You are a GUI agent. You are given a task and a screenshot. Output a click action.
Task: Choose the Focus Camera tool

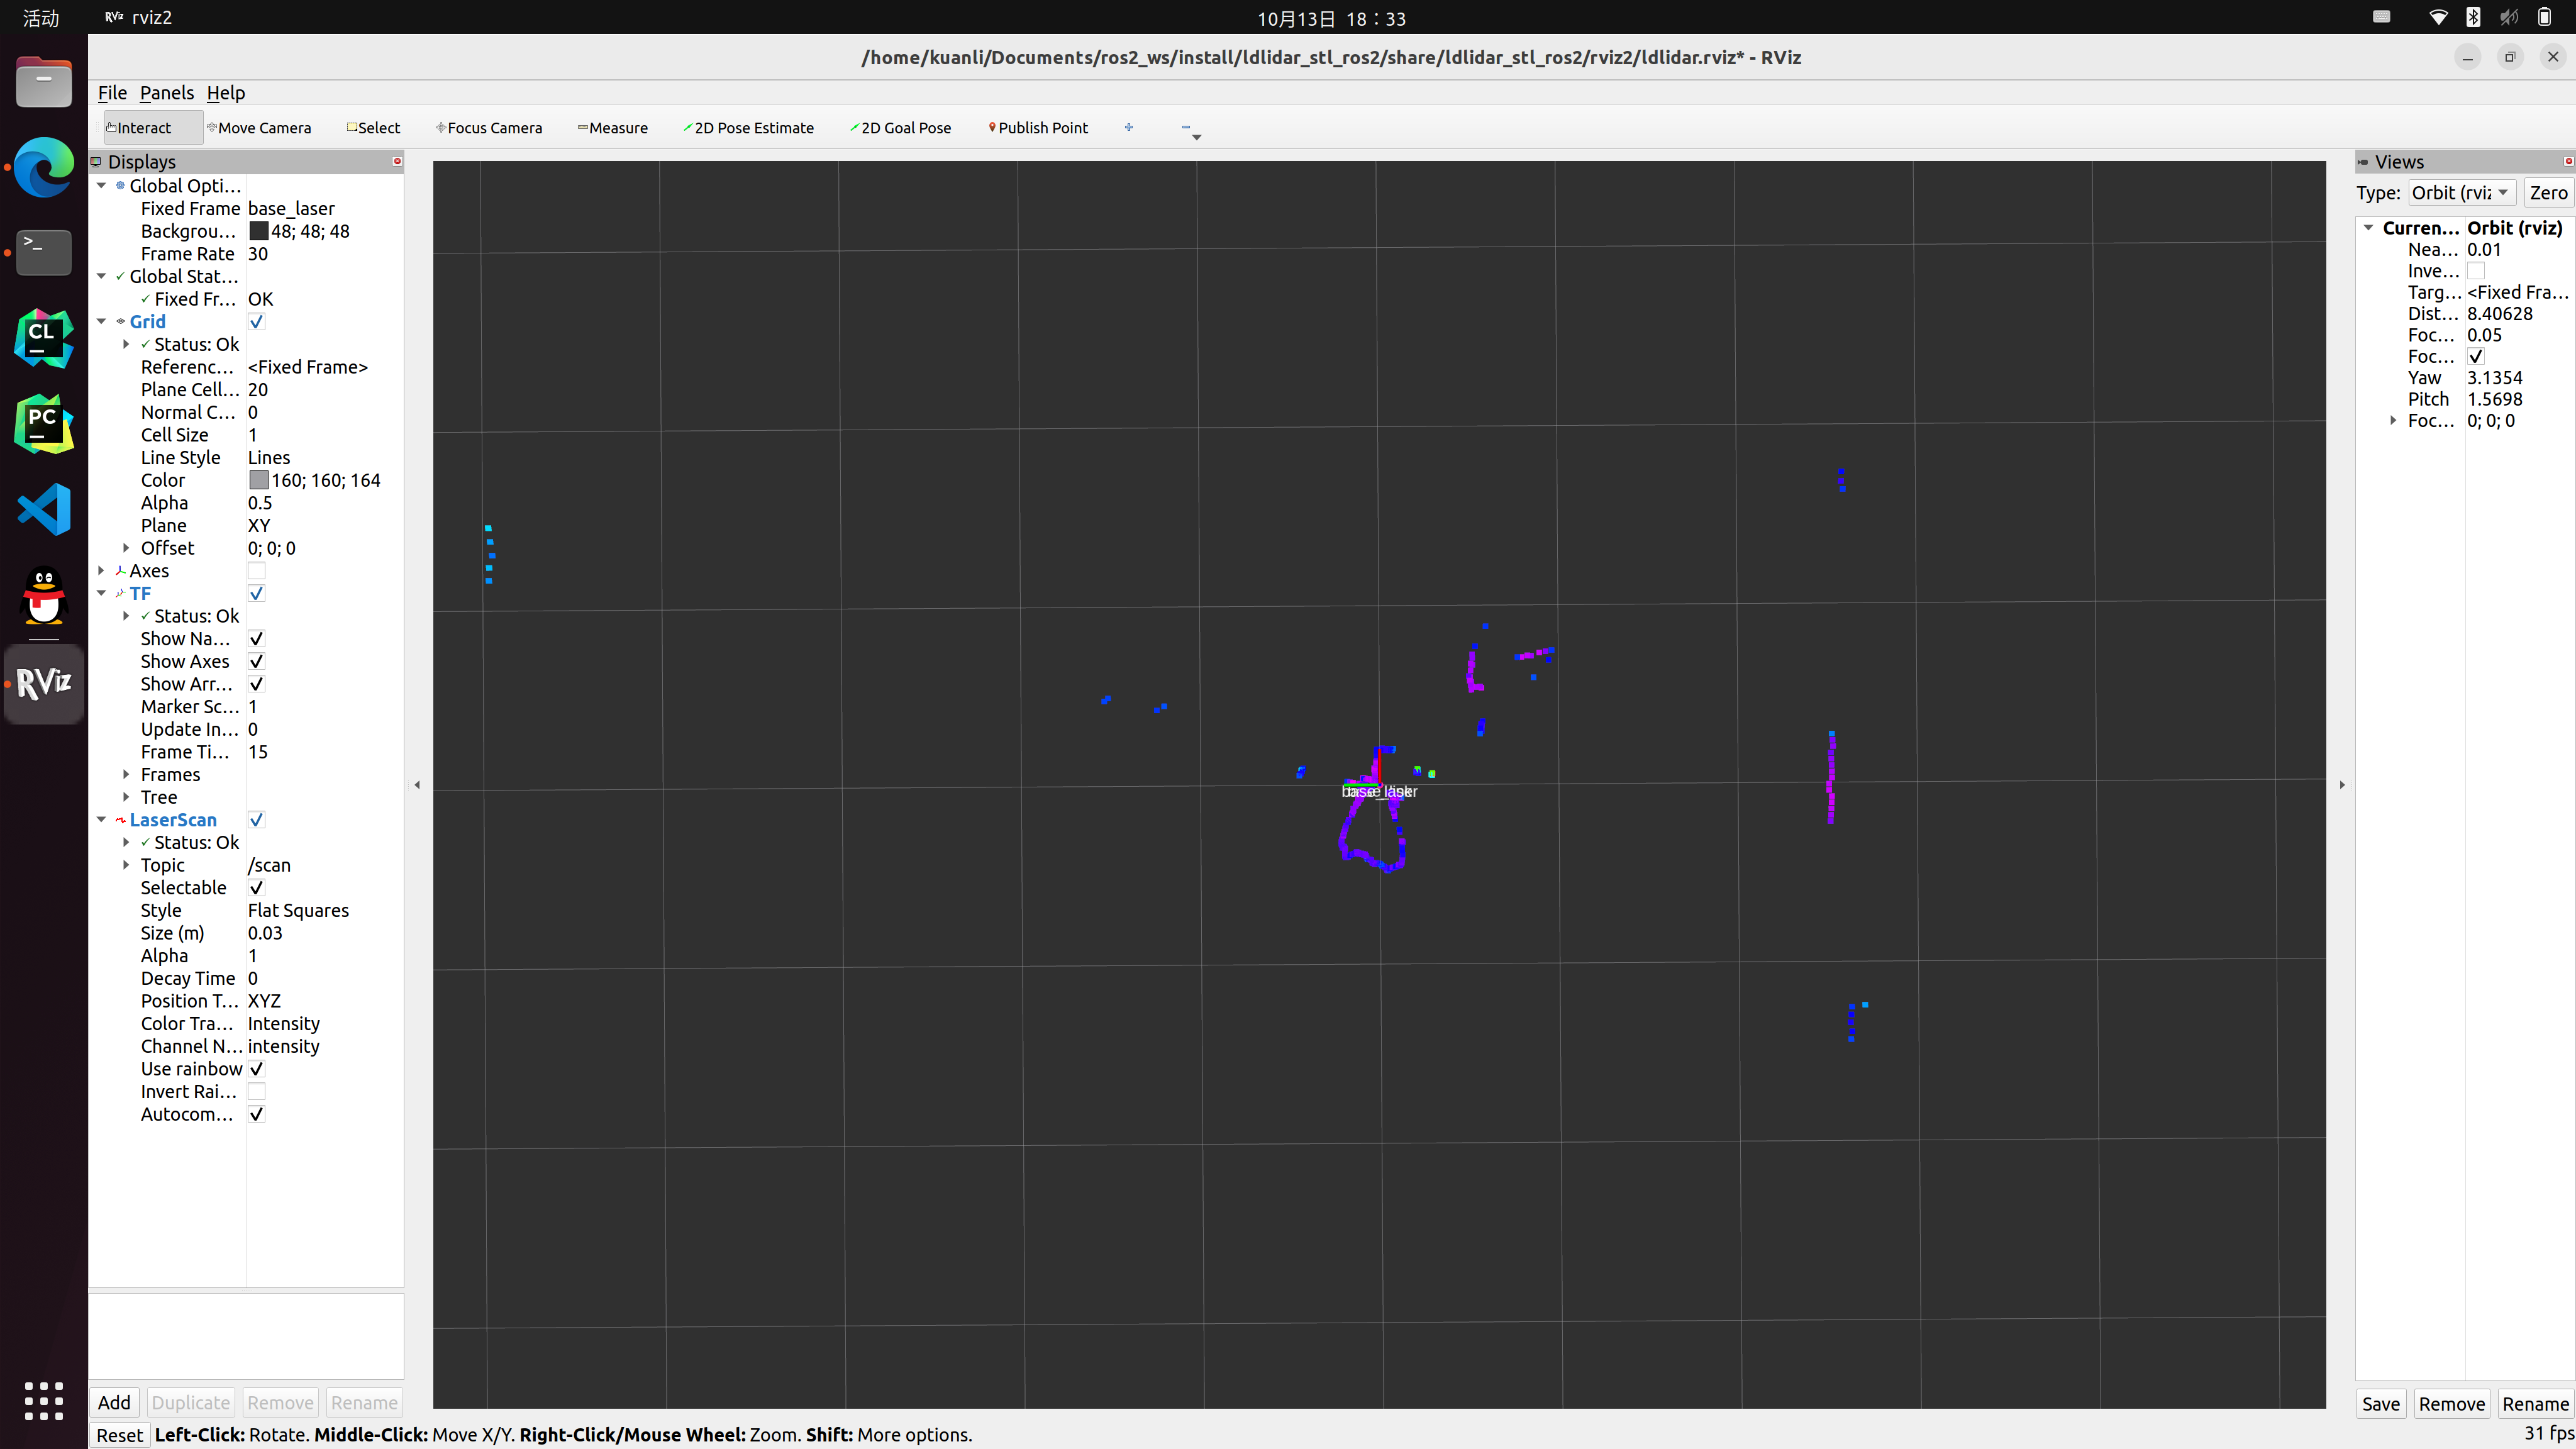point(489,128)
